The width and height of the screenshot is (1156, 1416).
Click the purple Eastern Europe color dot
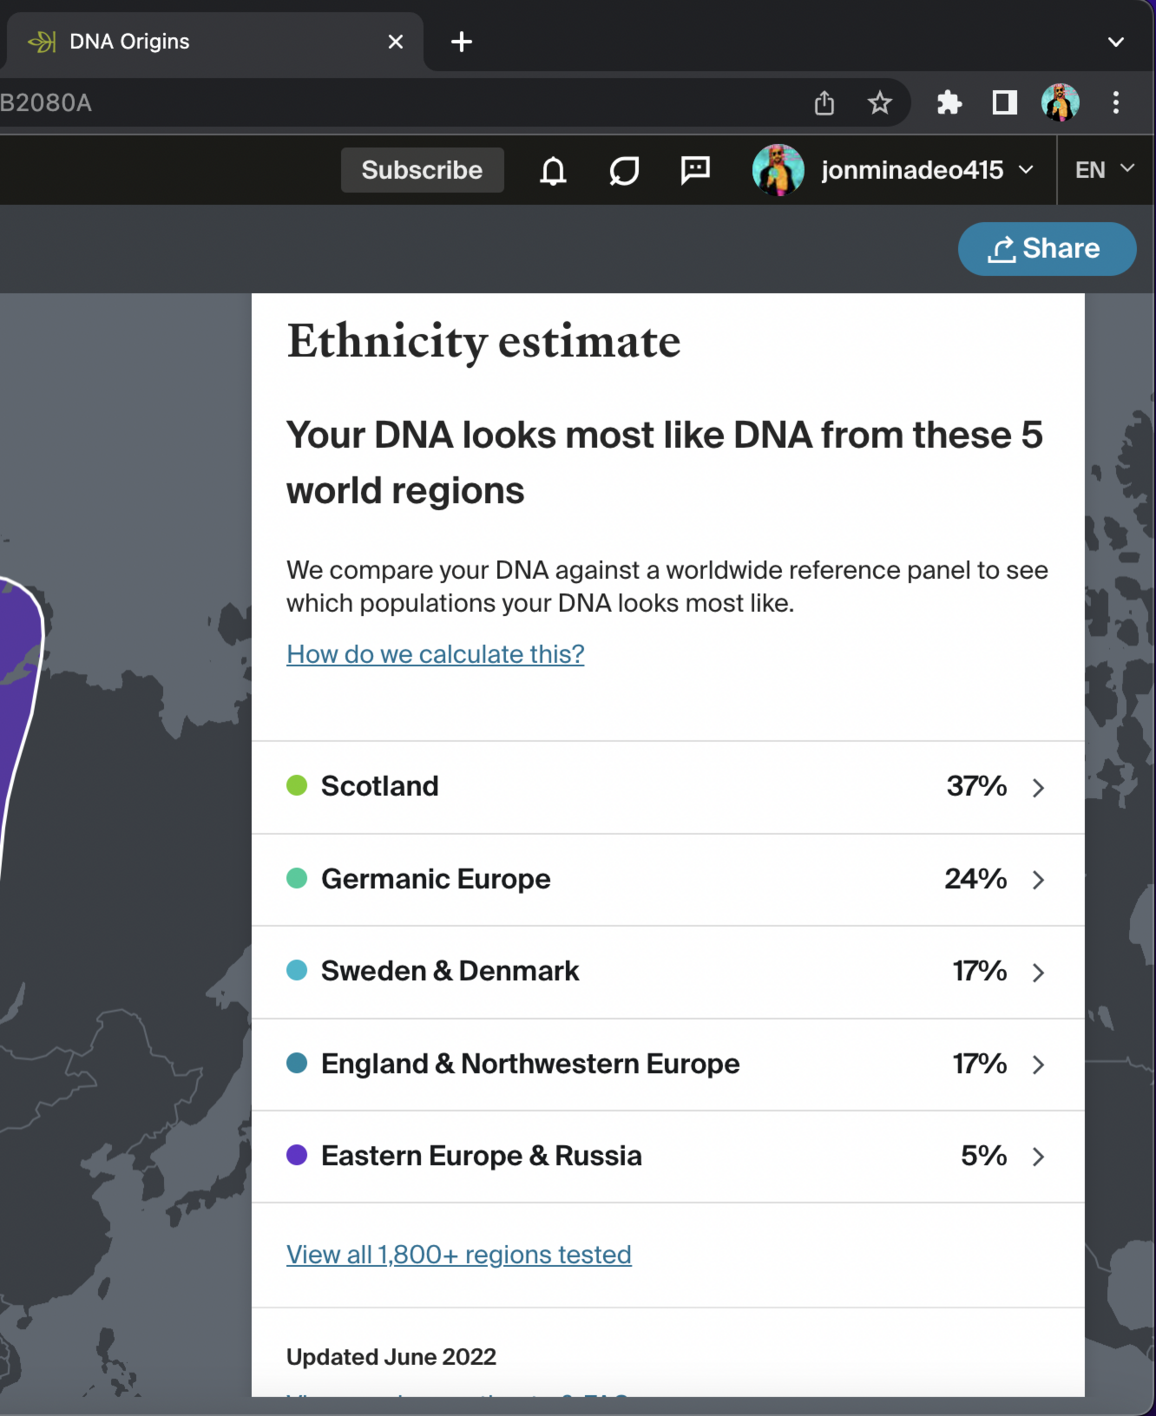point(297,1155)
